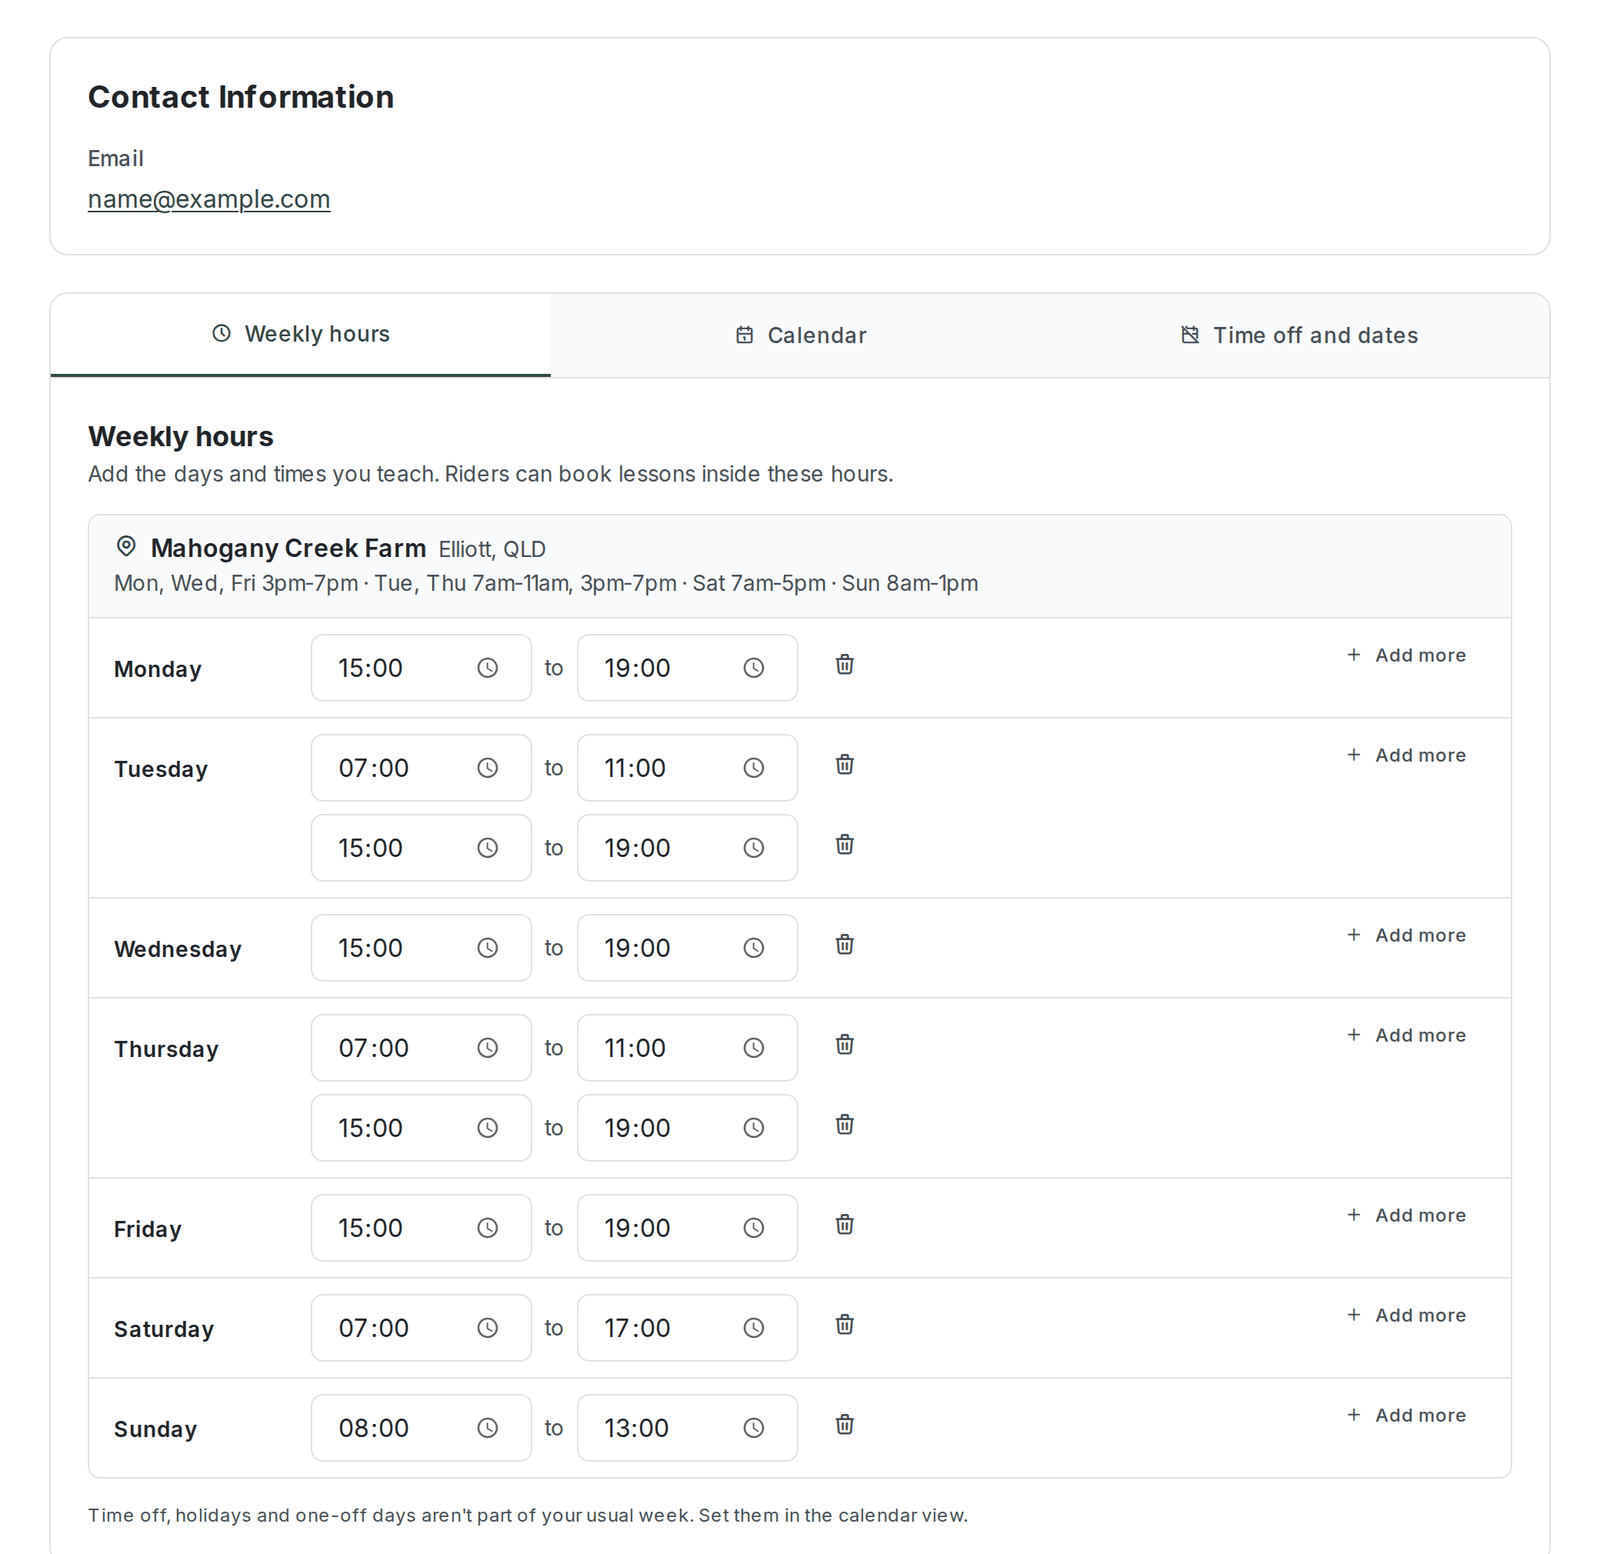
Task: Open clock picker for Sunday start time
Action: pos(487,1428)
